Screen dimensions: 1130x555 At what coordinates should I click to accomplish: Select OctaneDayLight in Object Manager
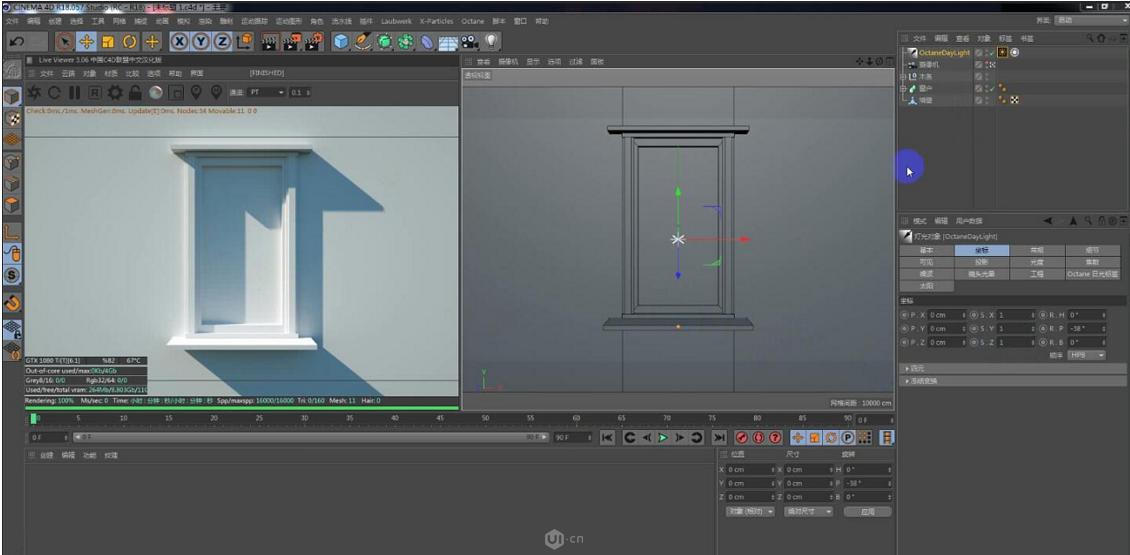944,53
